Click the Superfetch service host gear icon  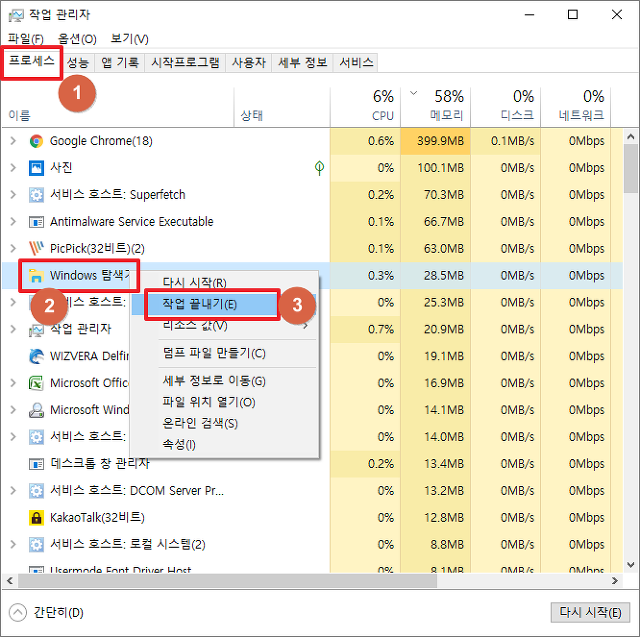point(36,195)
